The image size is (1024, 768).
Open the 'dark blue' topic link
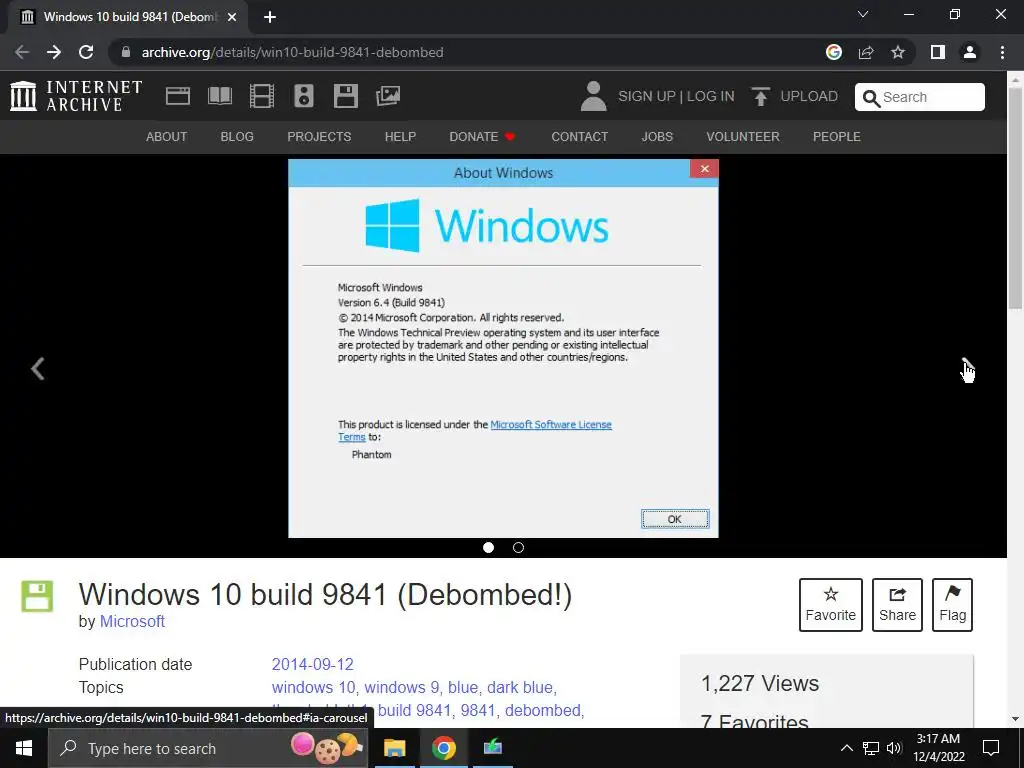[x=520, y=687]
